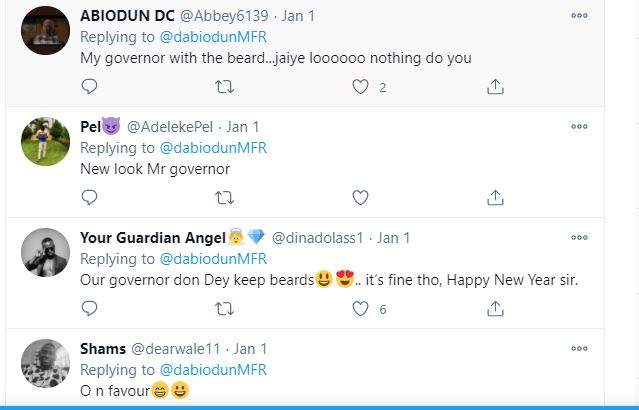Reply to ABIODUN DC's tweet
This screenshot has height=410, width=639.
[x=89, y=87]
